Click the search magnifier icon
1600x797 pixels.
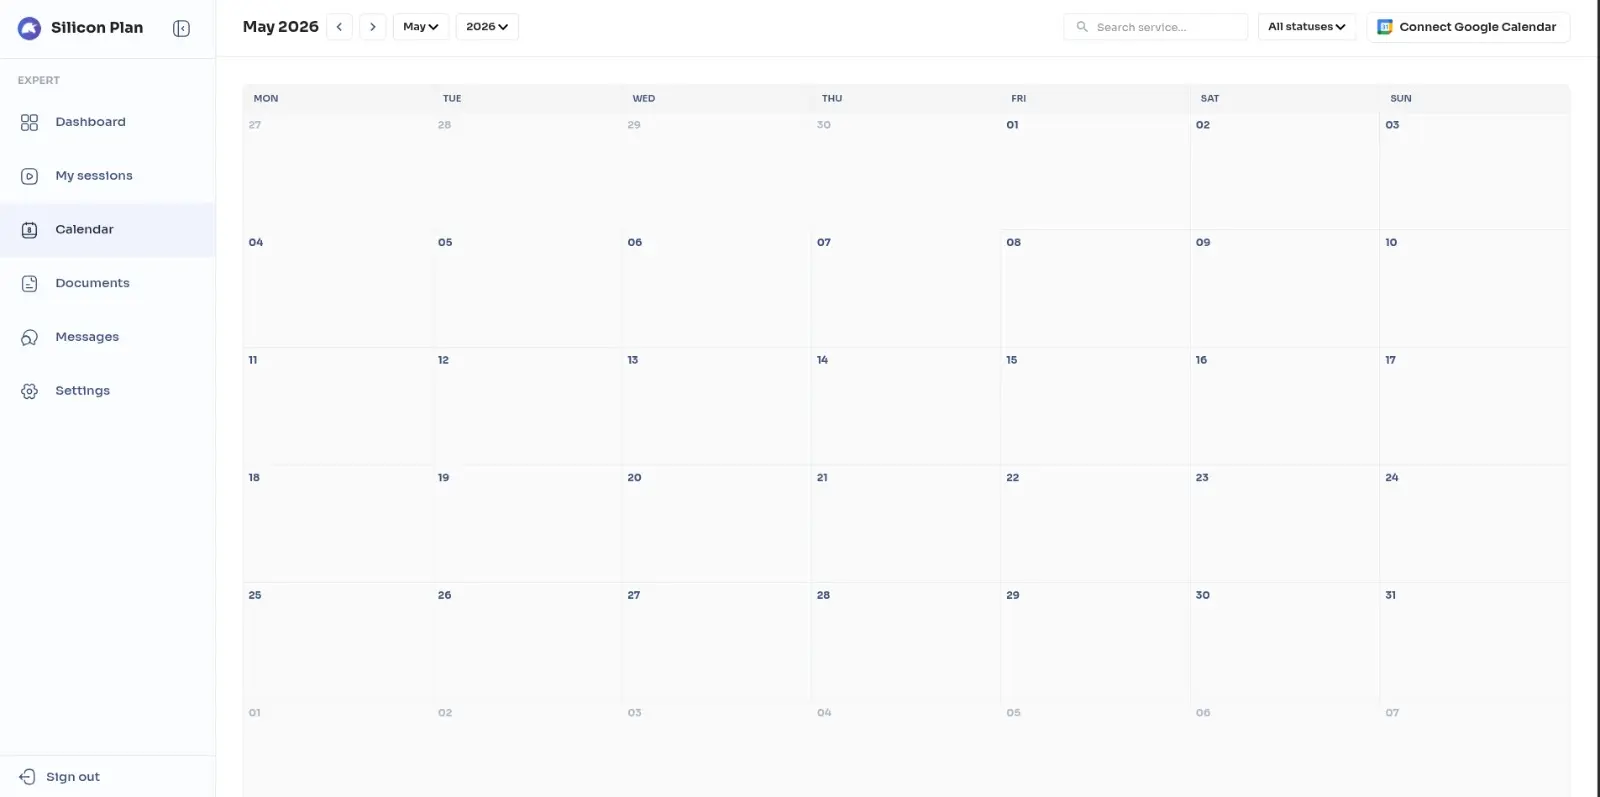[x=1082, y=27]
